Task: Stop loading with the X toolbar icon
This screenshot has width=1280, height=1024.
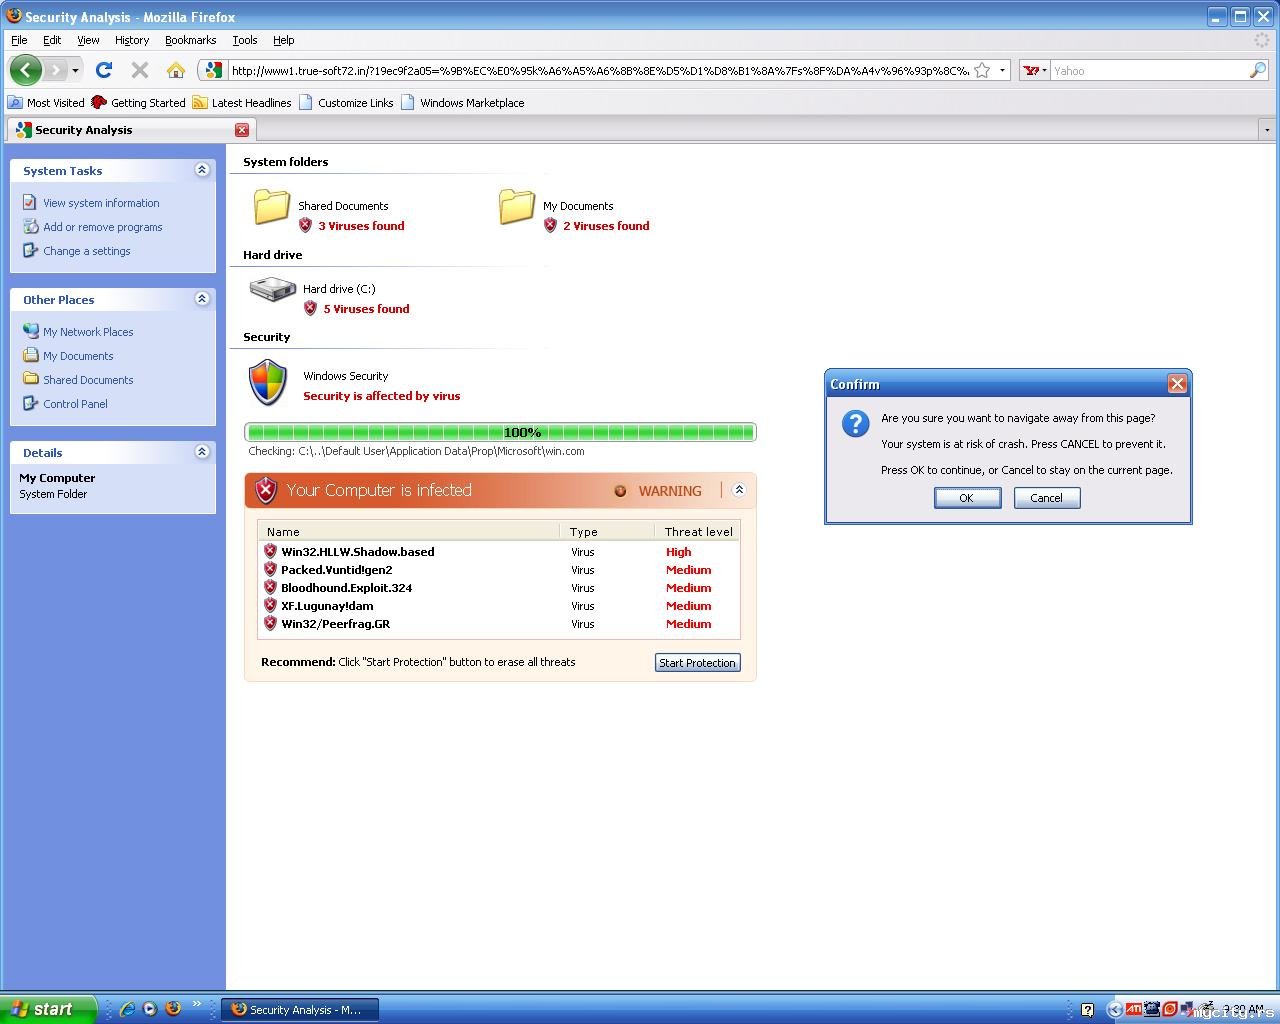Action: (x=140, y=70)
